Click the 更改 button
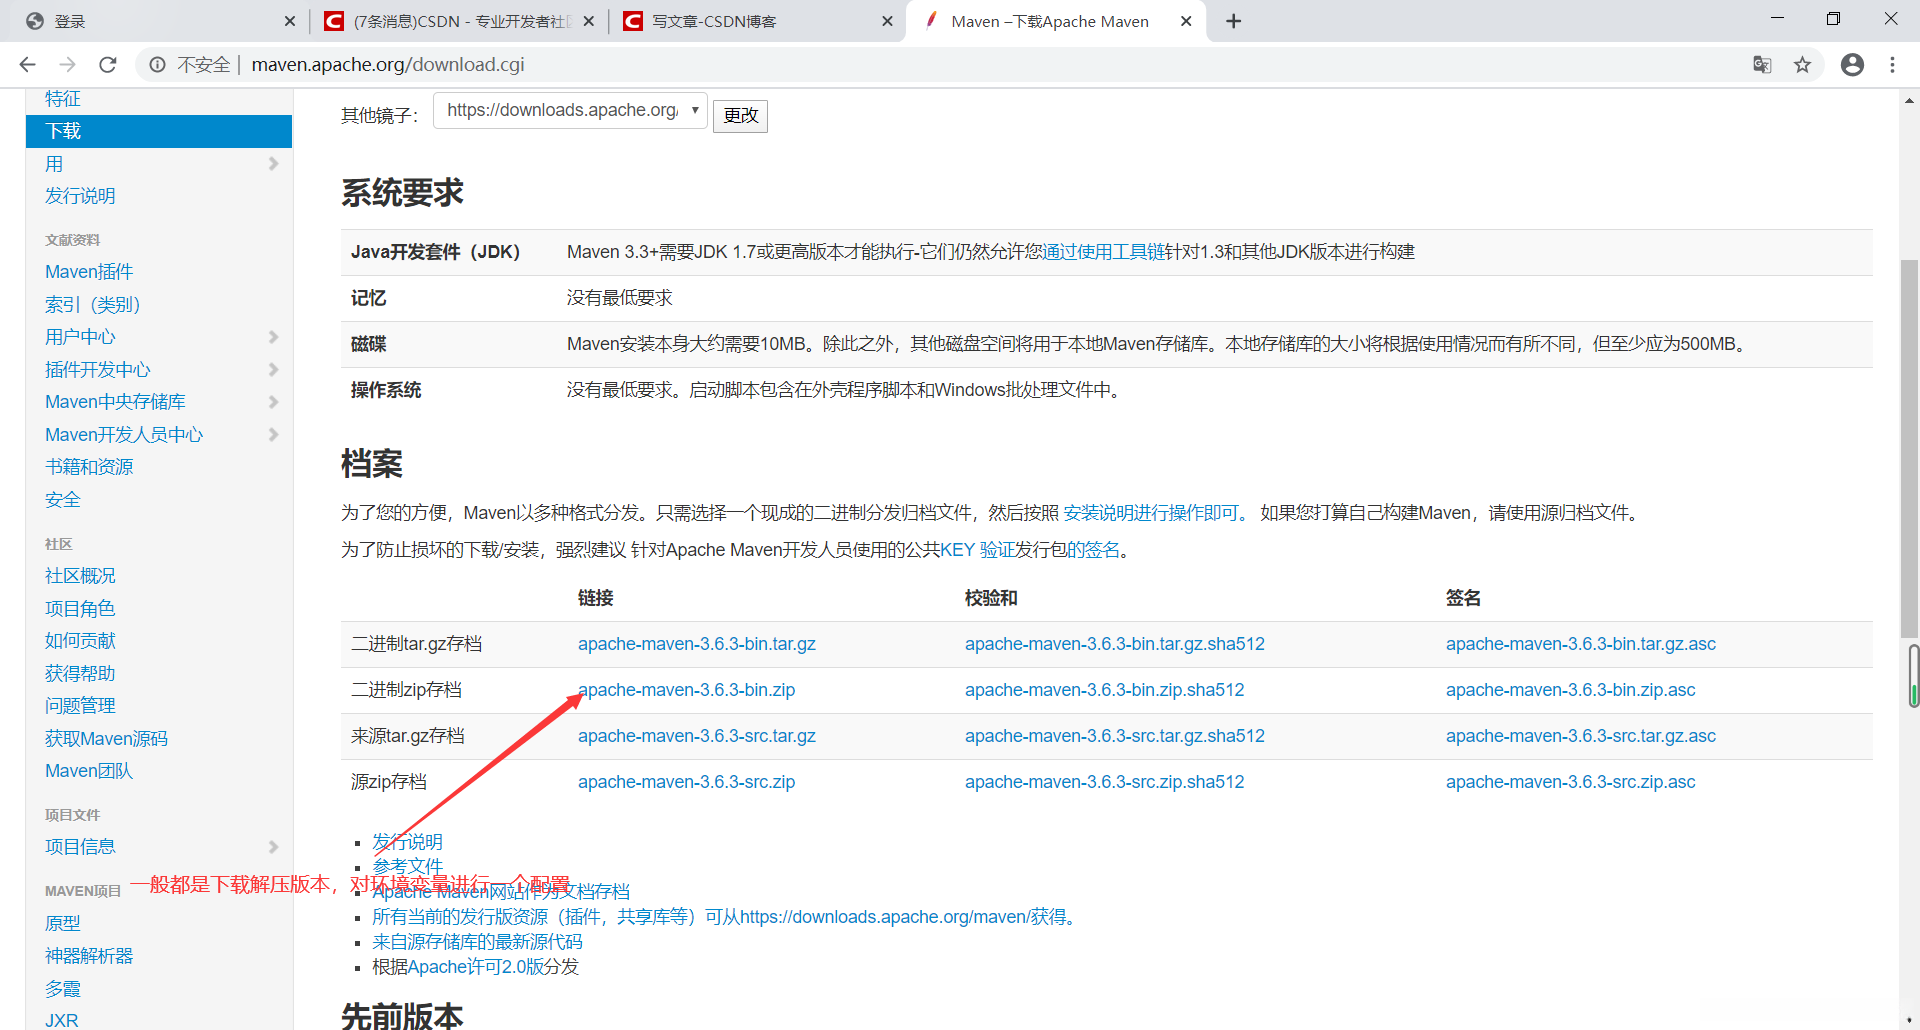 point(740,115)
